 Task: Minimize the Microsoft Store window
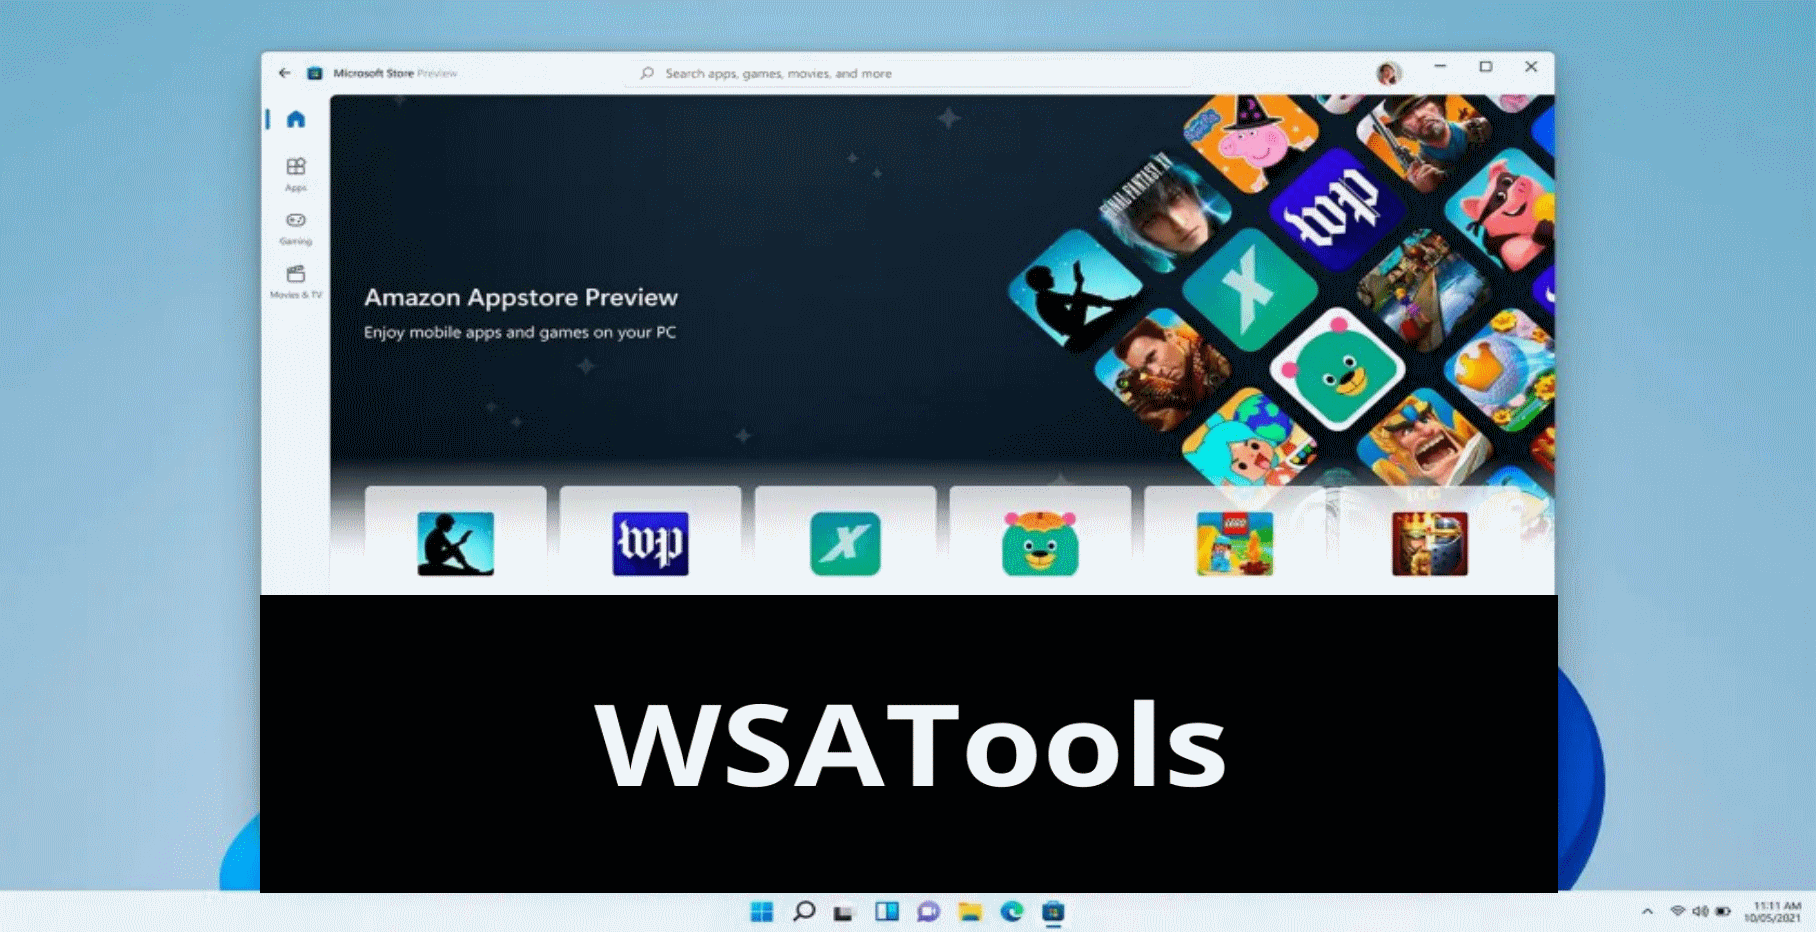pyautogui.click(x=1440, y=67)
